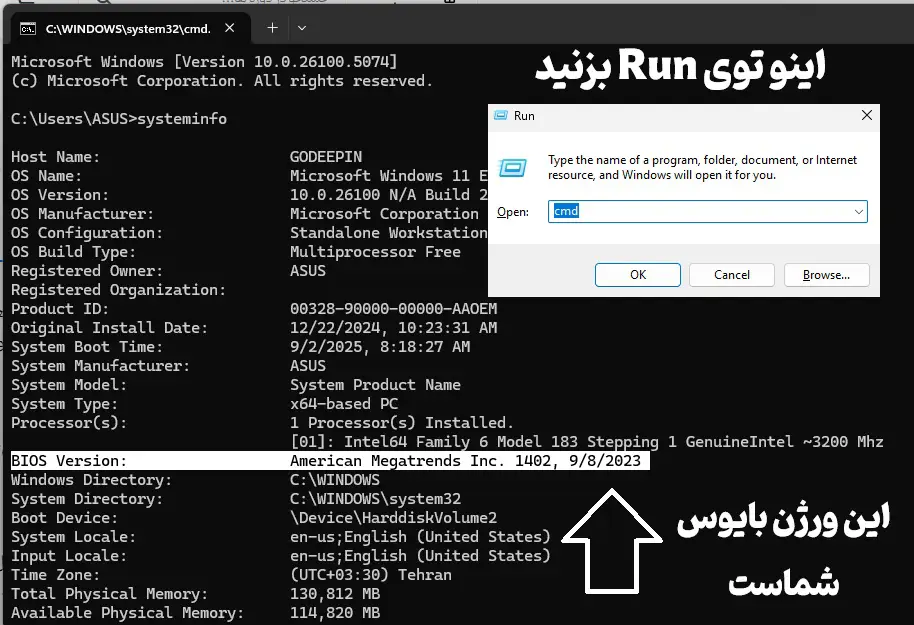Click the Microsoft Corporation manufacturer value
Viewport: 914px width, 625px height.
click(x=384, y=214)
